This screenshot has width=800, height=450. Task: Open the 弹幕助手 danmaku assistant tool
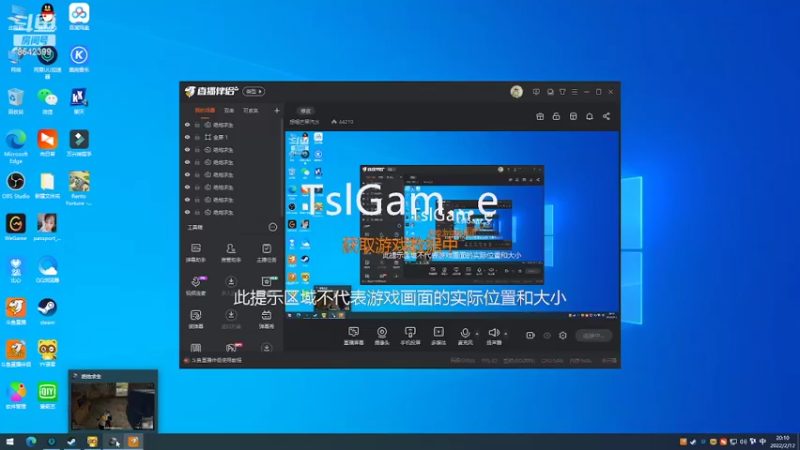pos(196,253)
